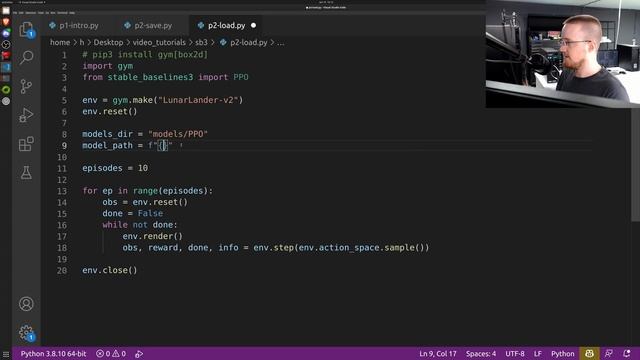Open the Extensions view
The height and width of the screenshot is (360, 640).
pos(26,144)
